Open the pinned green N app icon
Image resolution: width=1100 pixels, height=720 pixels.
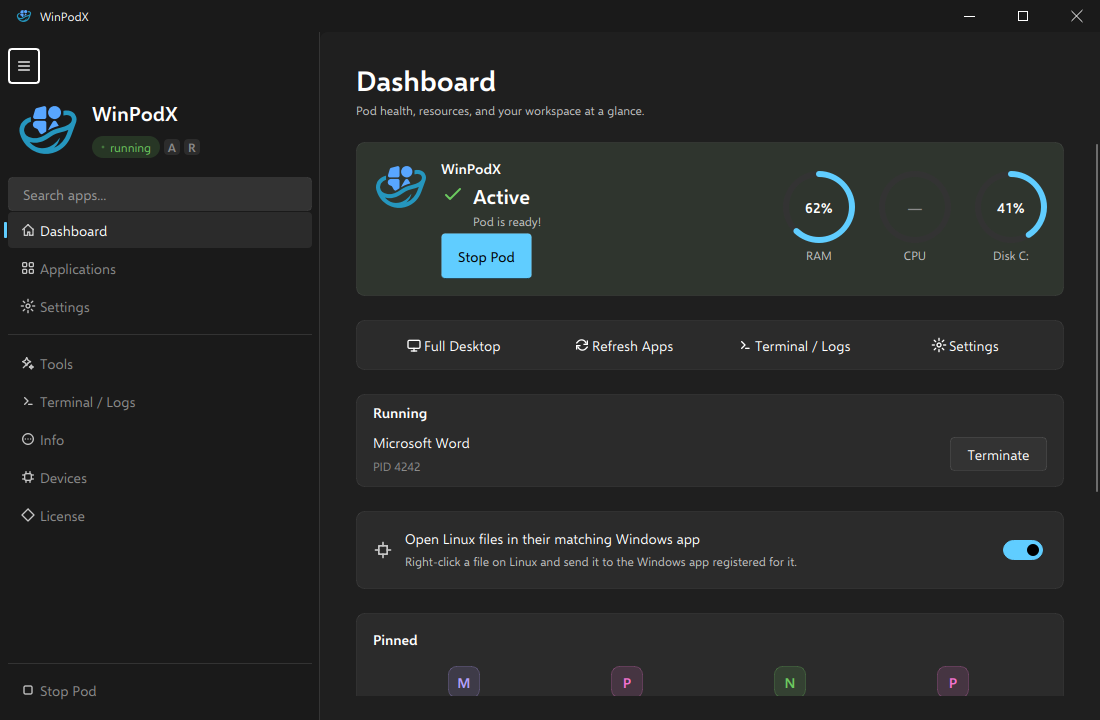point(790,681)
